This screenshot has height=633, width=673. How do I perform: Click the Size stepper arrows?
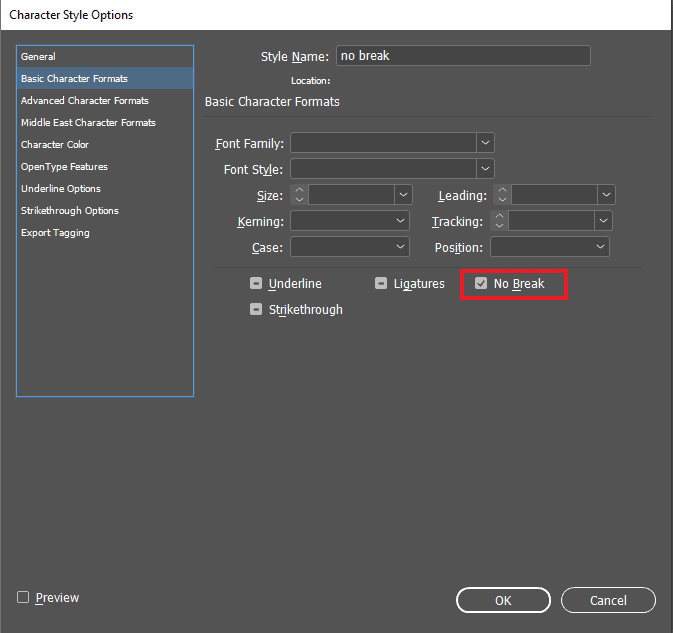(x=299, y=195)
